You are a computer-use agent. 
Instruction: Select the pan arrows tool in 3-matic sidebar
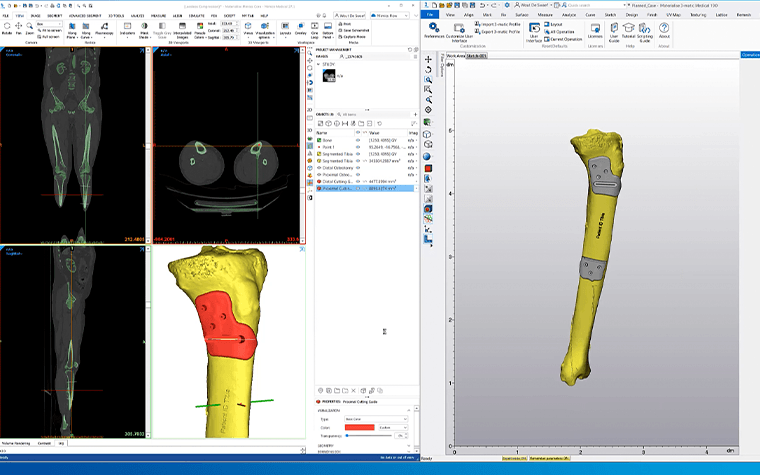[428, 59]
